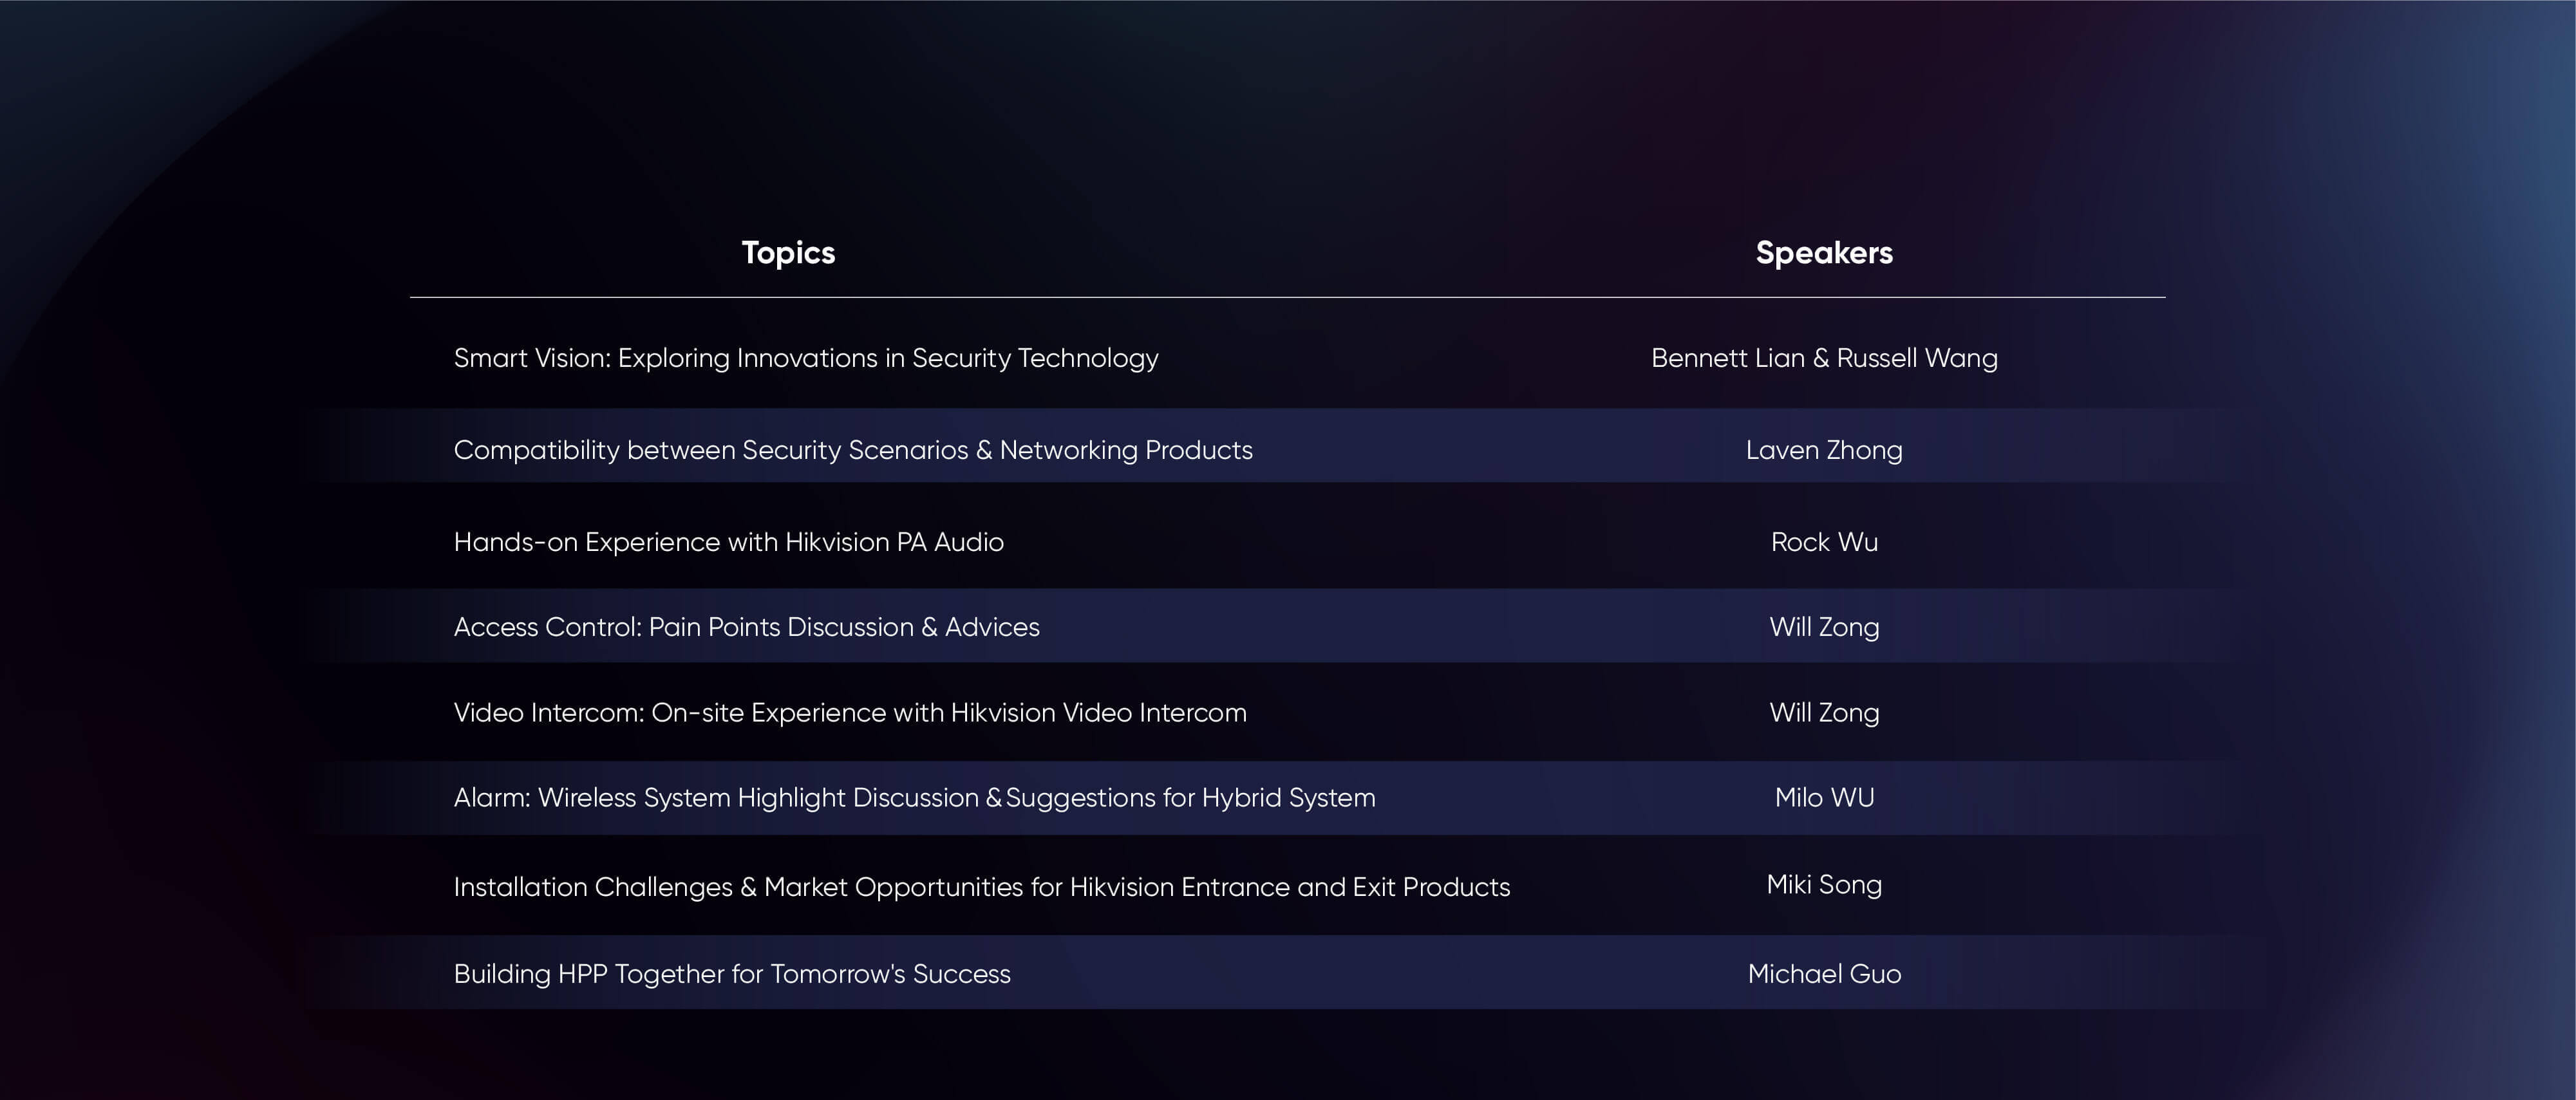Click speaker name Laven Zhong
Viewport: 2576px width, 1100px height.
point(1823,450)
